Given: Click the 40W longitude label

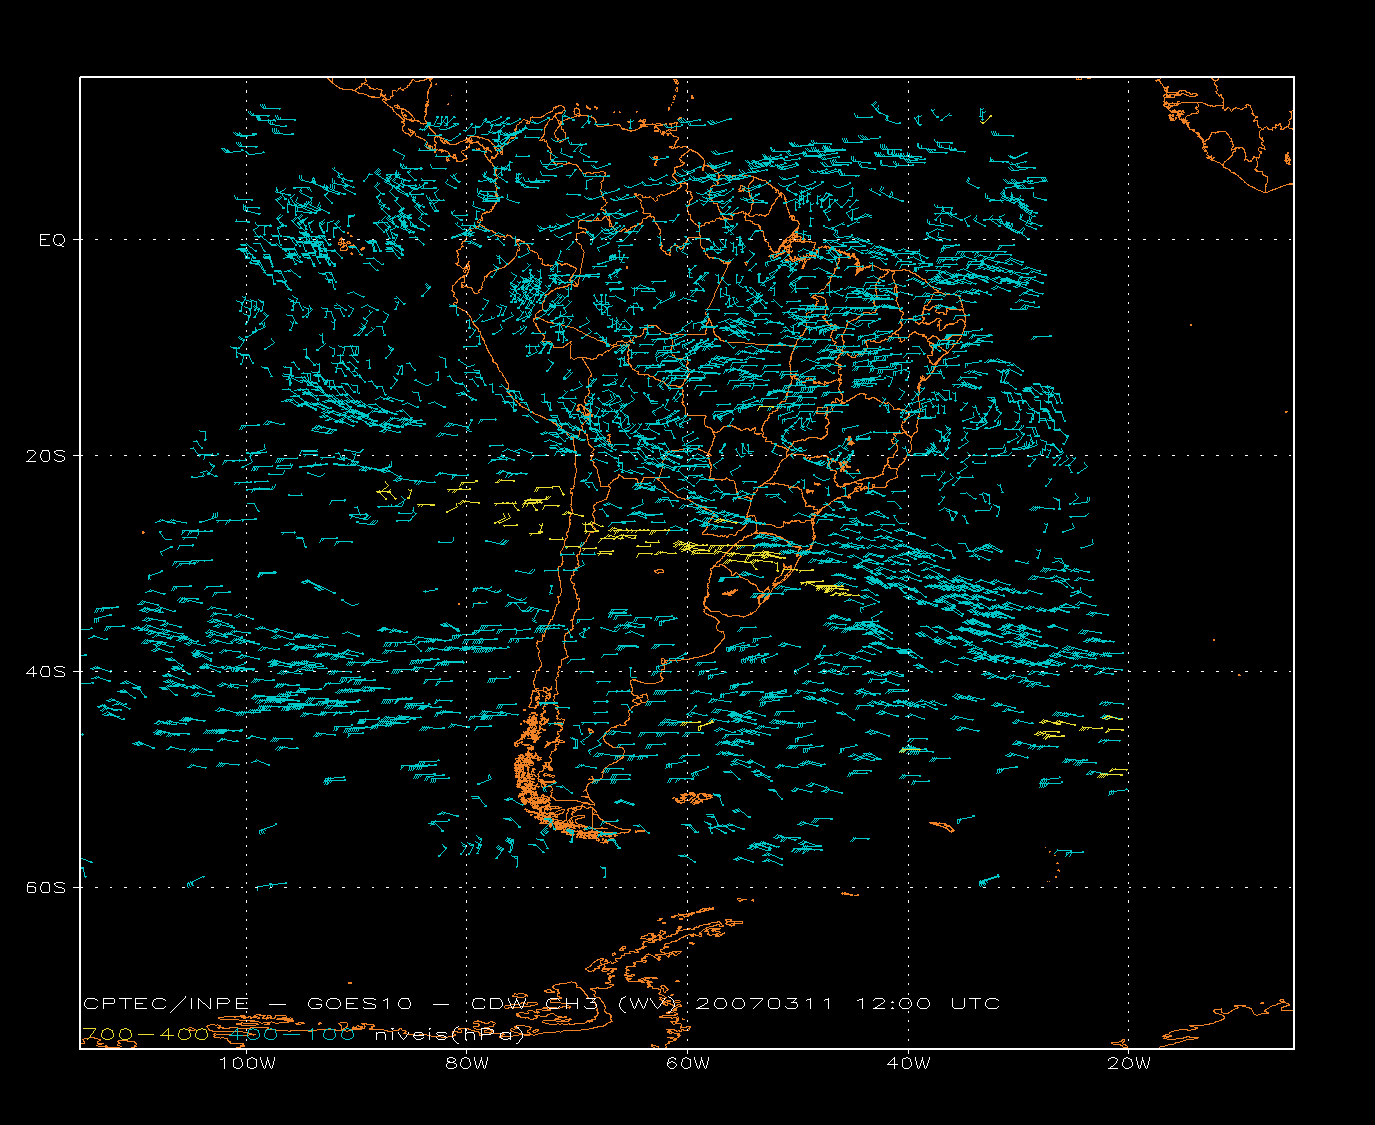Looking at the screenshot, I should 908,1064.
